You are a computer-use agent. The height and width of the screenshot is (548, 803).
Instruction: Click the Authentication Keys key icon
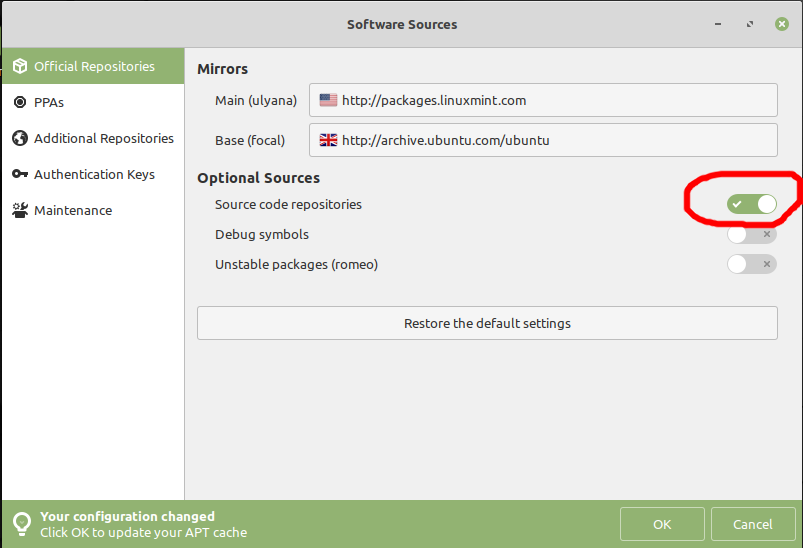click(x=20, y=174)
